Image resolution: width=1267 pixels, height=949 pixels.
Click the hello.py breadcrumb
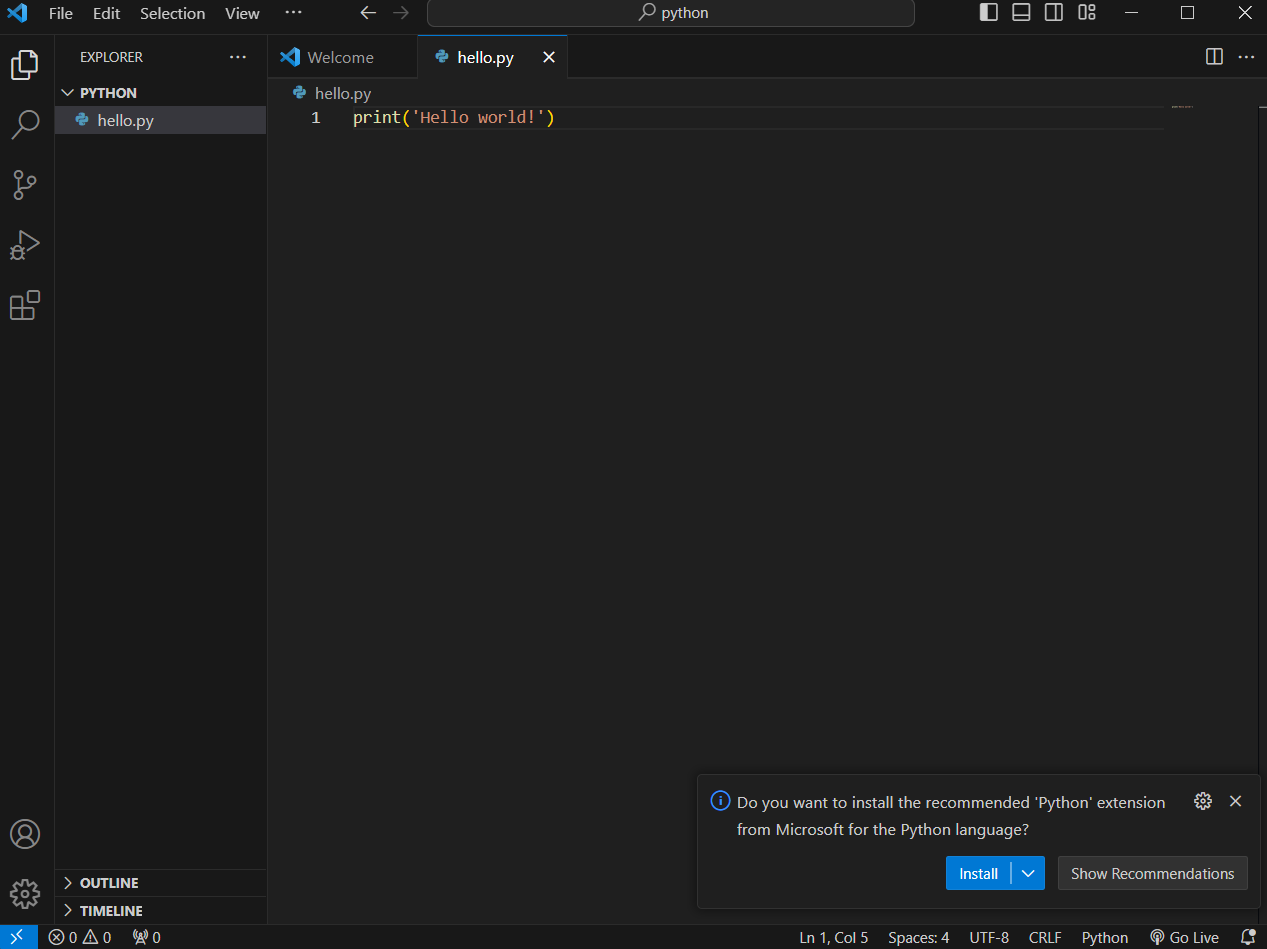click(332, 93)
